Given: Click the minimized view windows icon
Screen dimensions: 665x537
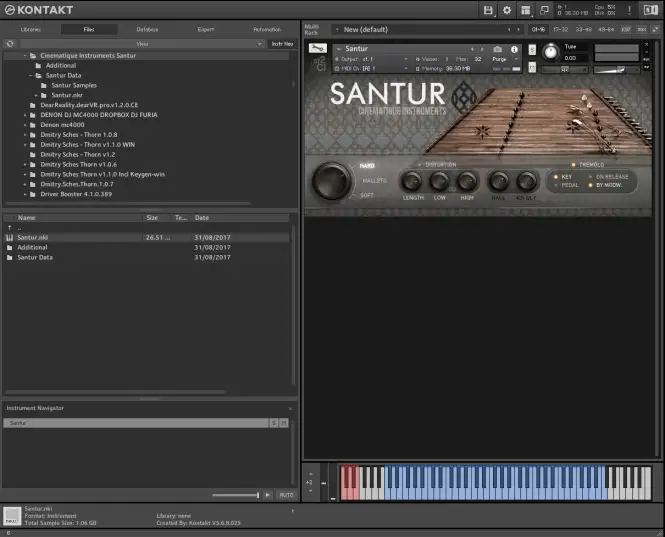Looking at the screenshot, I should 544,10.
